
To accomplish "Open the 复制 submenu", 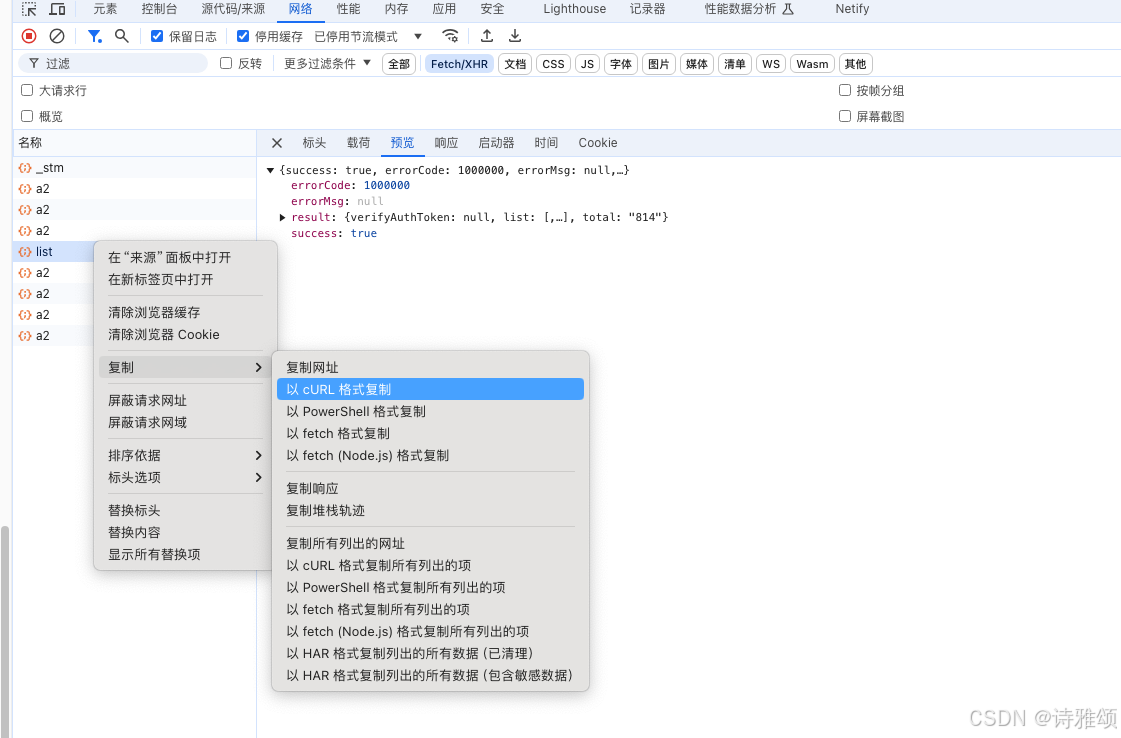I will click(184, 367).
